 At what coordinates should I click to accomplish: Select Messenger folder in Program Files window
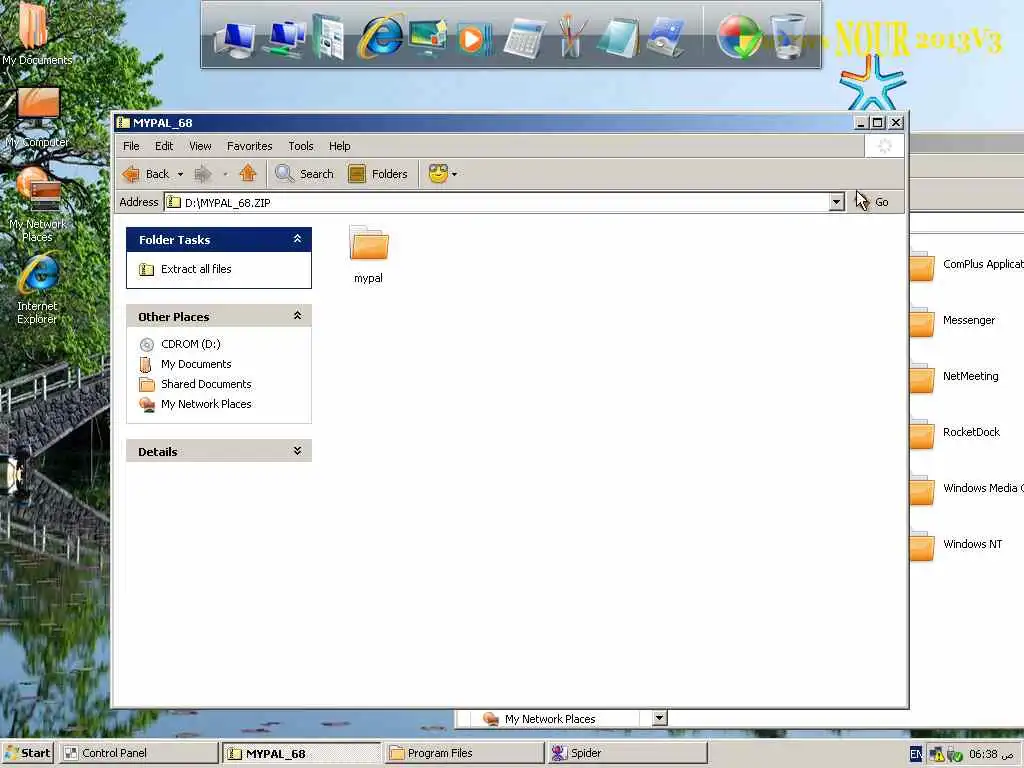[x=953, y=321]
